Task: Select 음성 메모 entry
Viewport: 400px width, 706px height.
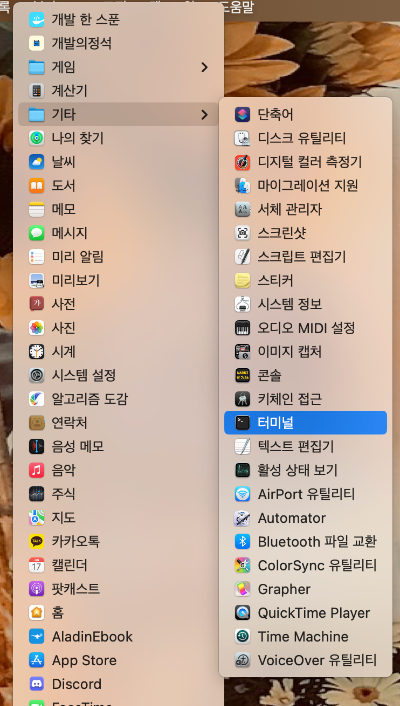Action: (x=118, y=446)
